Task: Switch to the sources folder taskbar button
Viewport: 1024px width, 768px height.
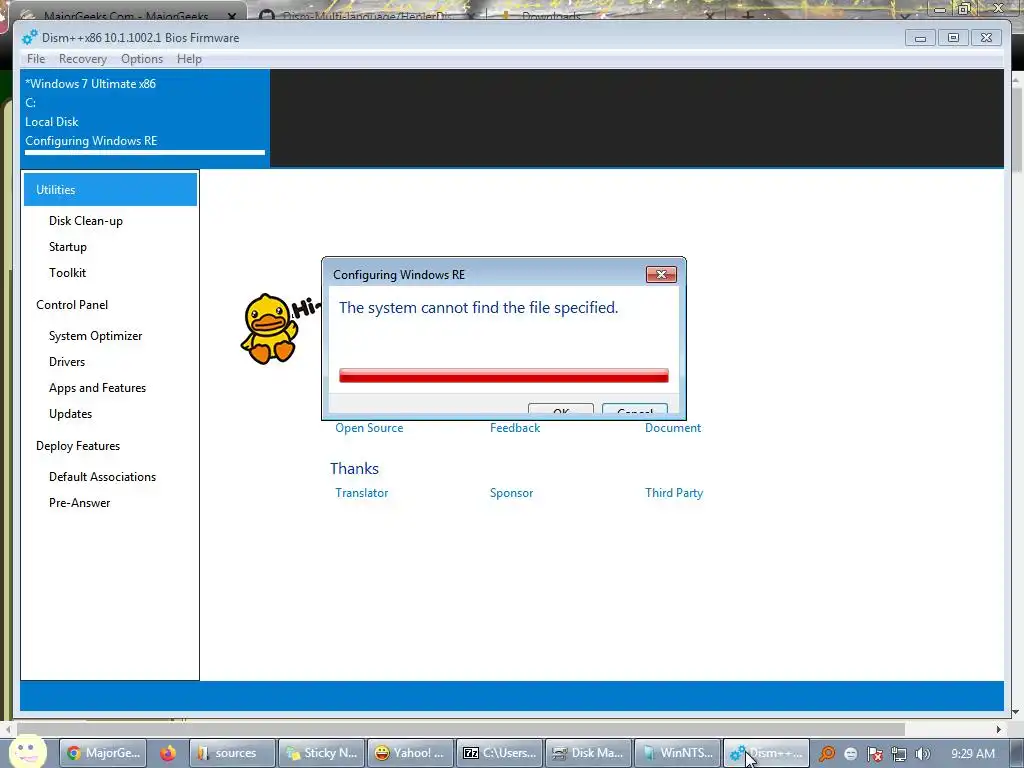Action: click(x=232, y=753)
